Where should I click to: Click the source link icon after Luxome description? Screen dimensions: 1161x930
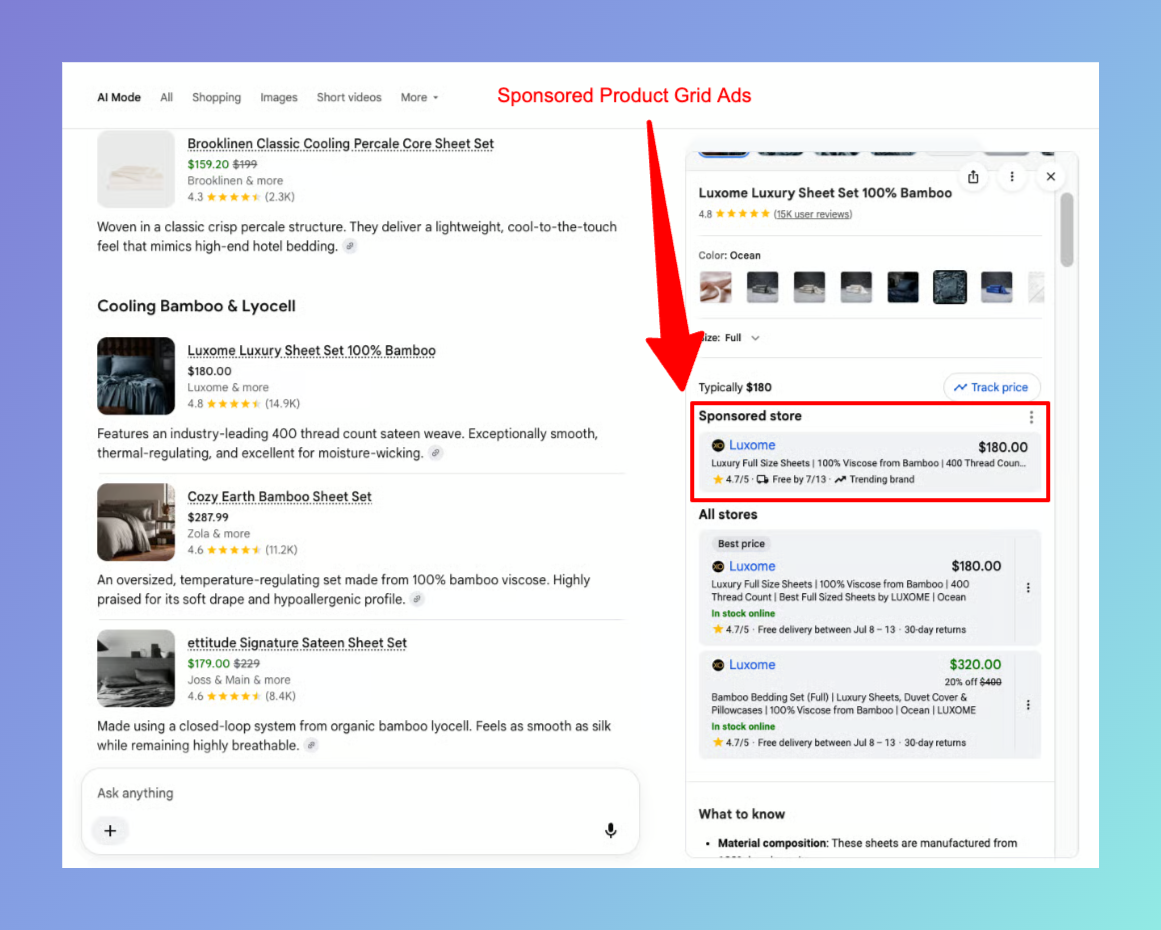click(x=436, y=453)
